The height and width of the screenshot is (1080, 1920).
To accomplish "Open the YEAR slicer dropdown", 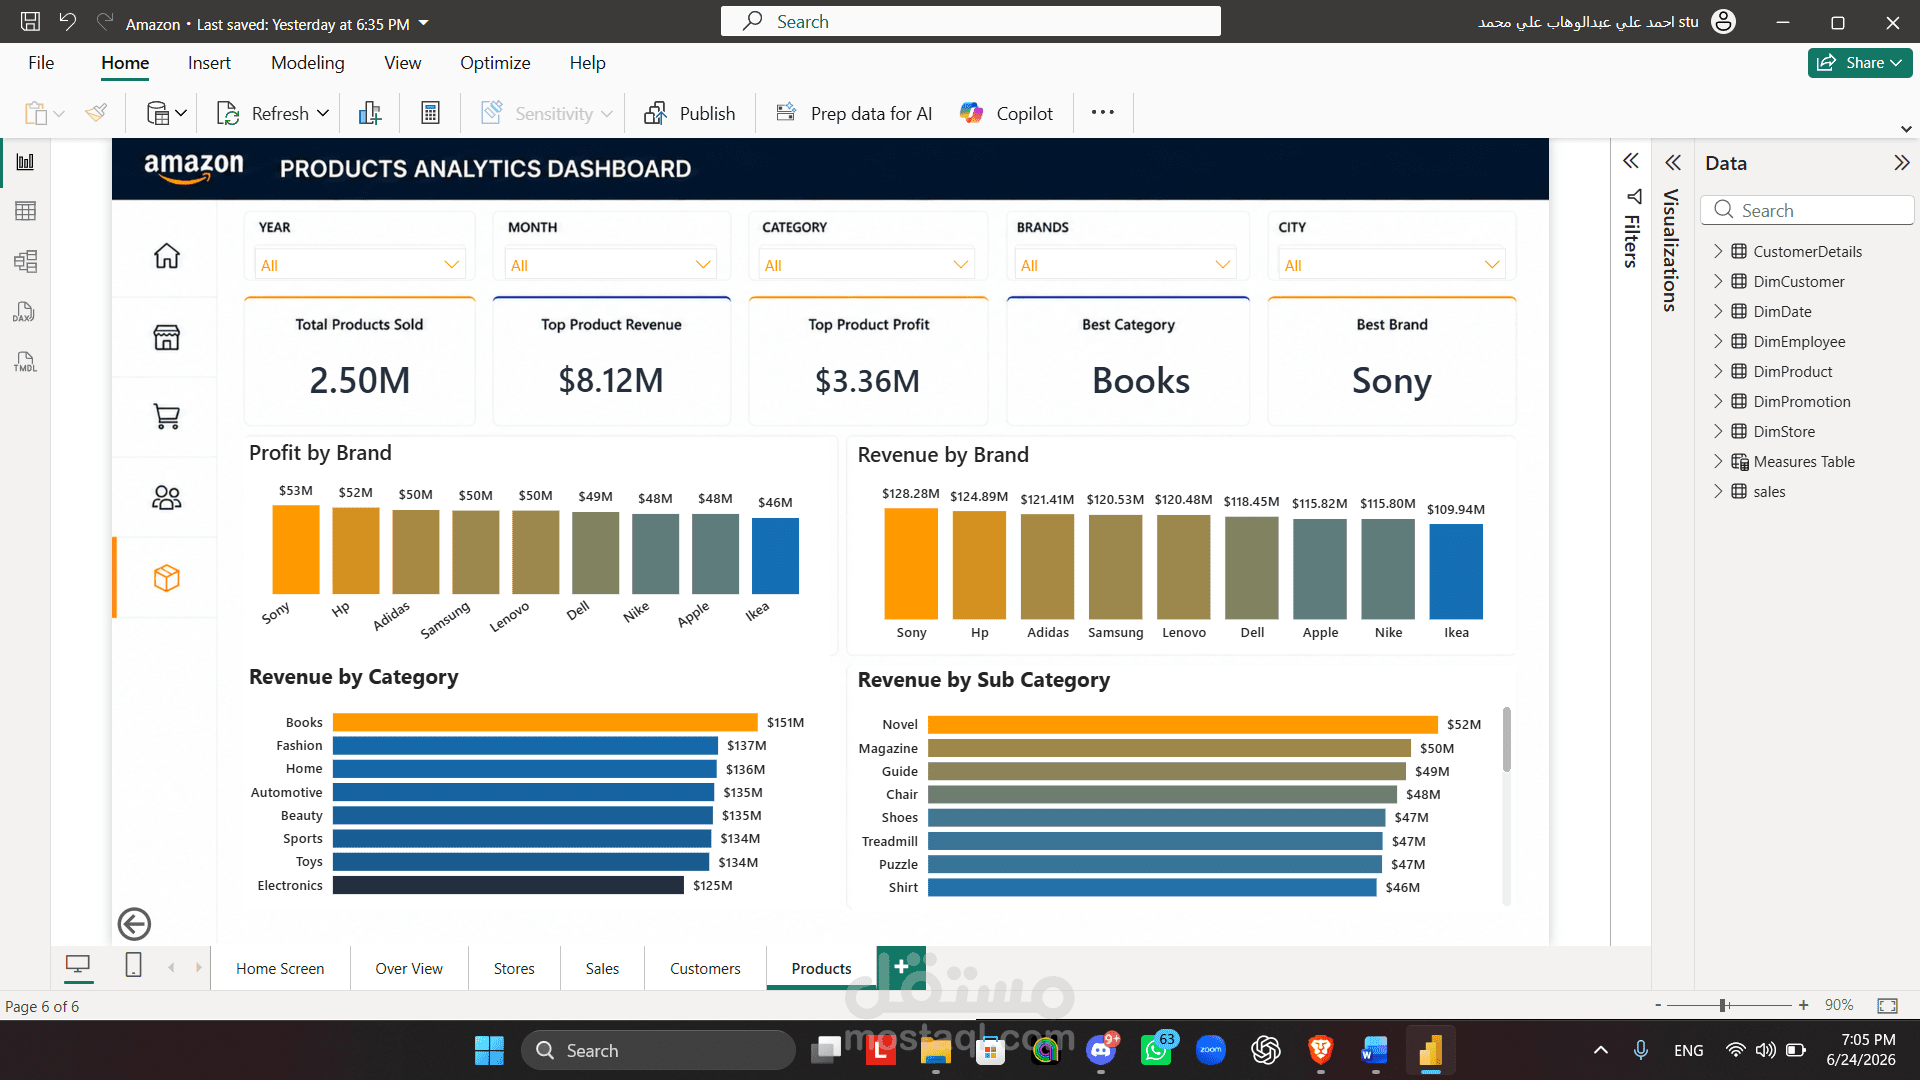I will pos(359,265).
